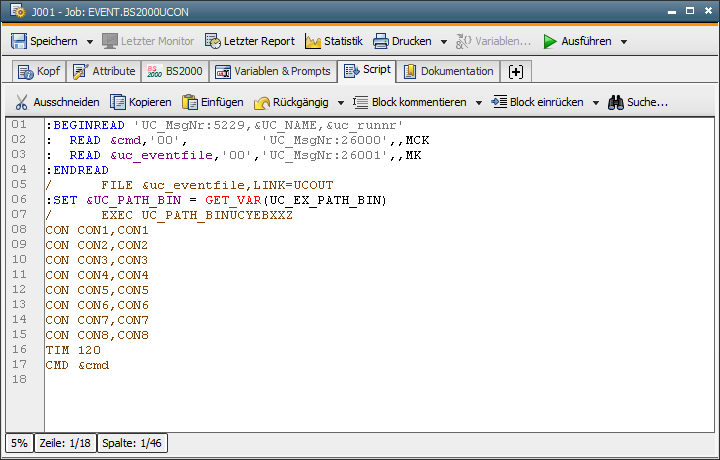Click the Speichern save icon

19,41
